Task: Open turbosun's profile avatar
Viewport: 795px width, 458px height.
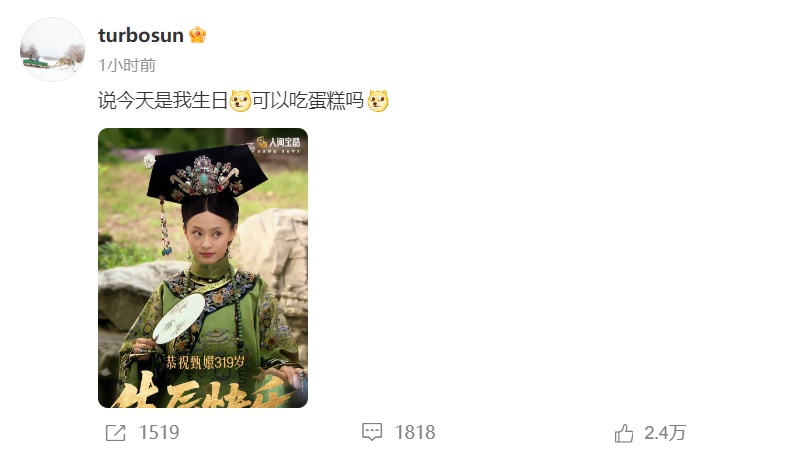Action: pos(52,49)
